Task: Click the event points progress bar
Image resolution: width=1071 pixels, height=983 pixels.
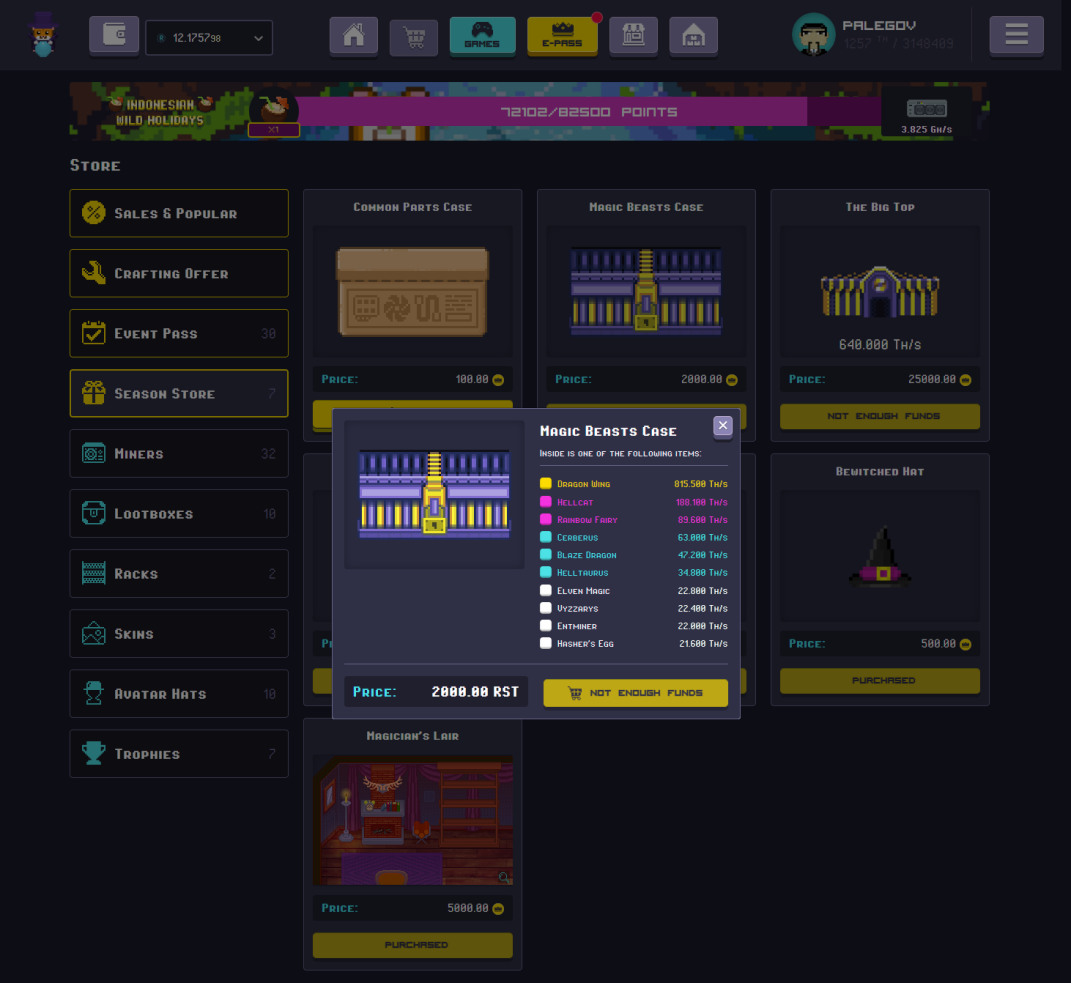Action: (588, 112)
